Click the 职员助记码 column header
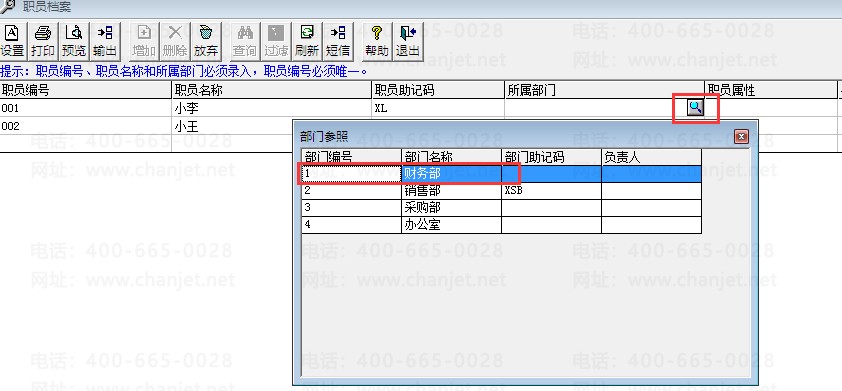 [438, 90]
